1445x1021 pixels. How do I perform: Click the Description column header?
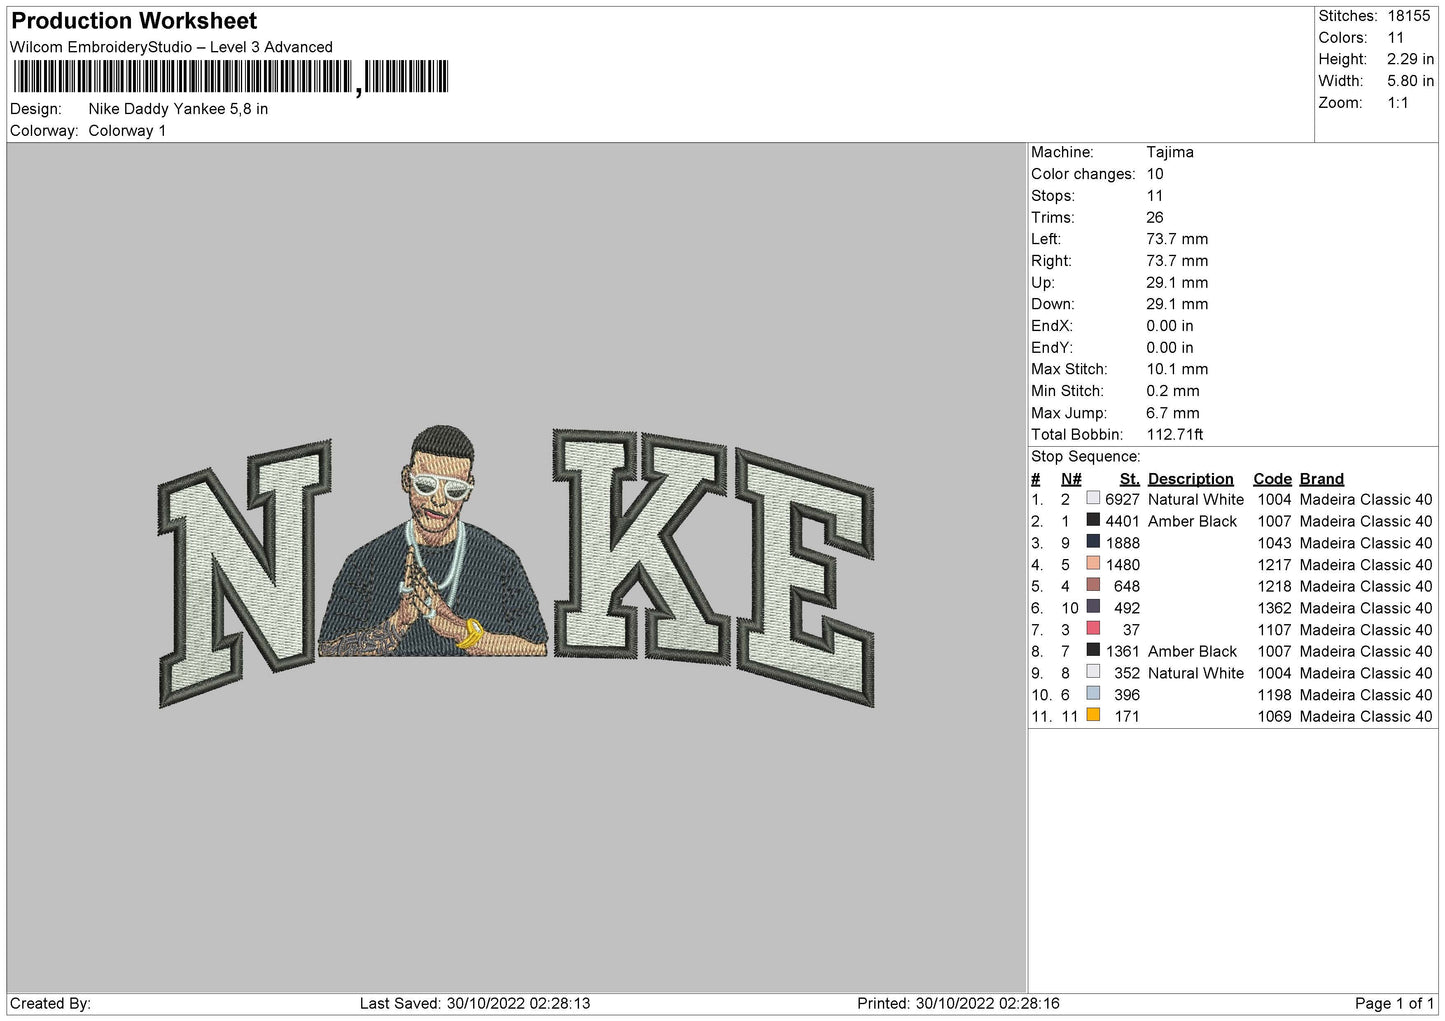pos(1191,479)
